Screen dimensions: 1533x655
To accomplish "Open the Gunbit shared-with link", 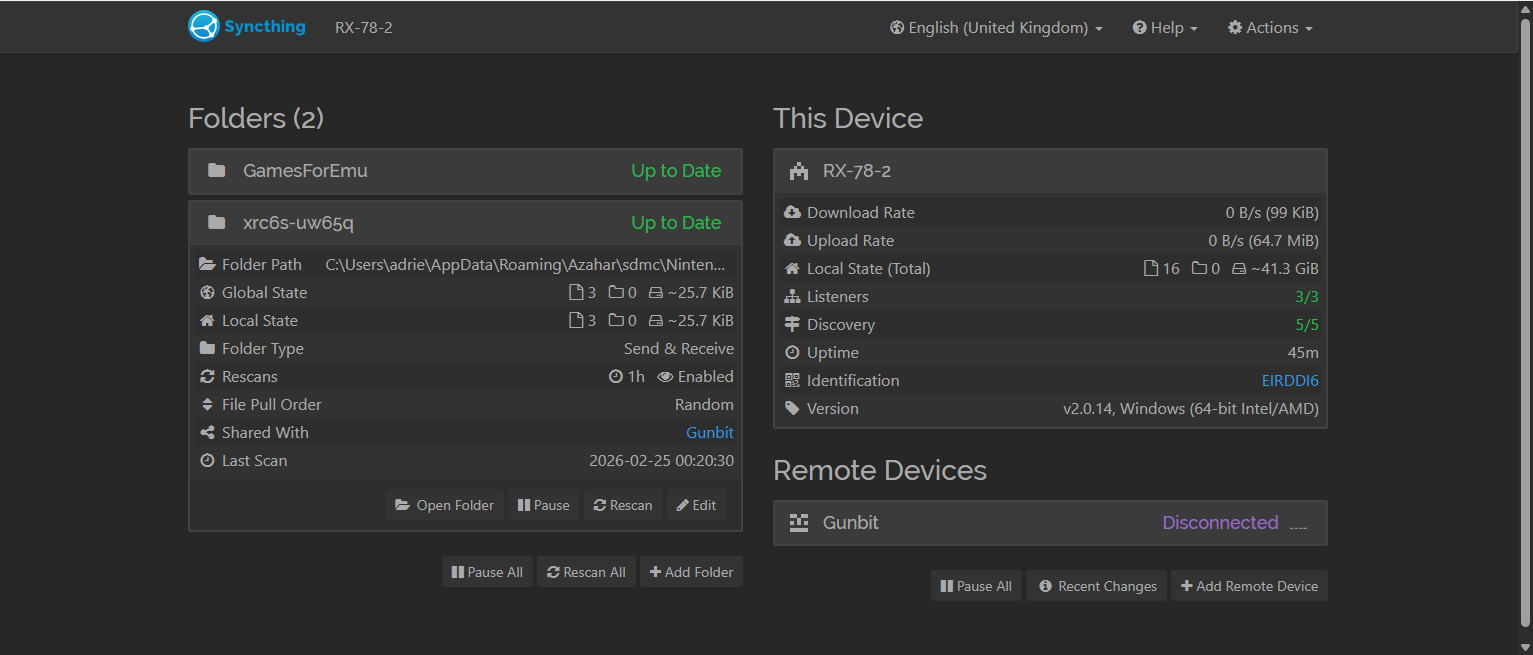I will pyautogui.click(x=709, y=433).
